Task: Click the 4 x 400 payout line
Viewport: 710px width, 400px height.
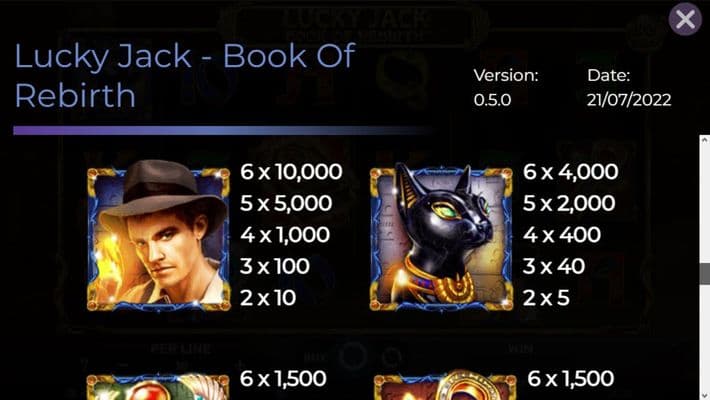Action: (x=562, y=235)
